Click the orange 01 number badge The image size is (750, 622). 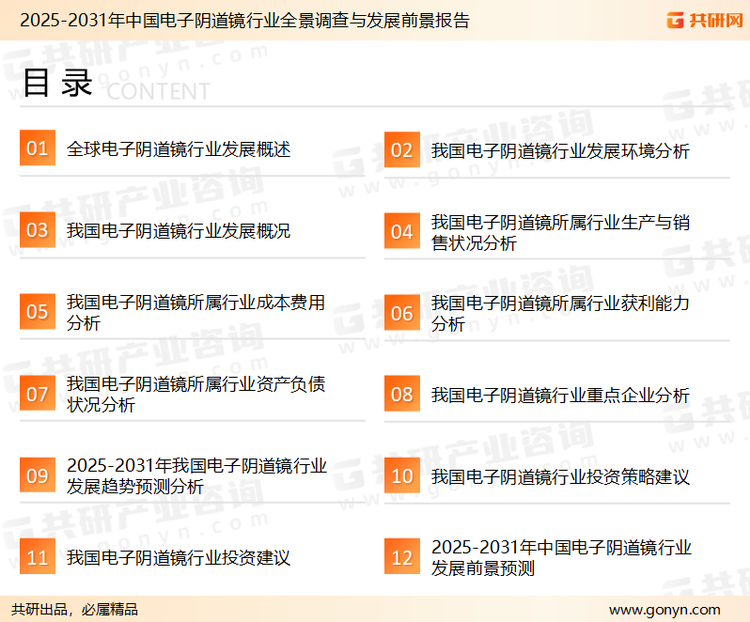[x=37, y=148]
